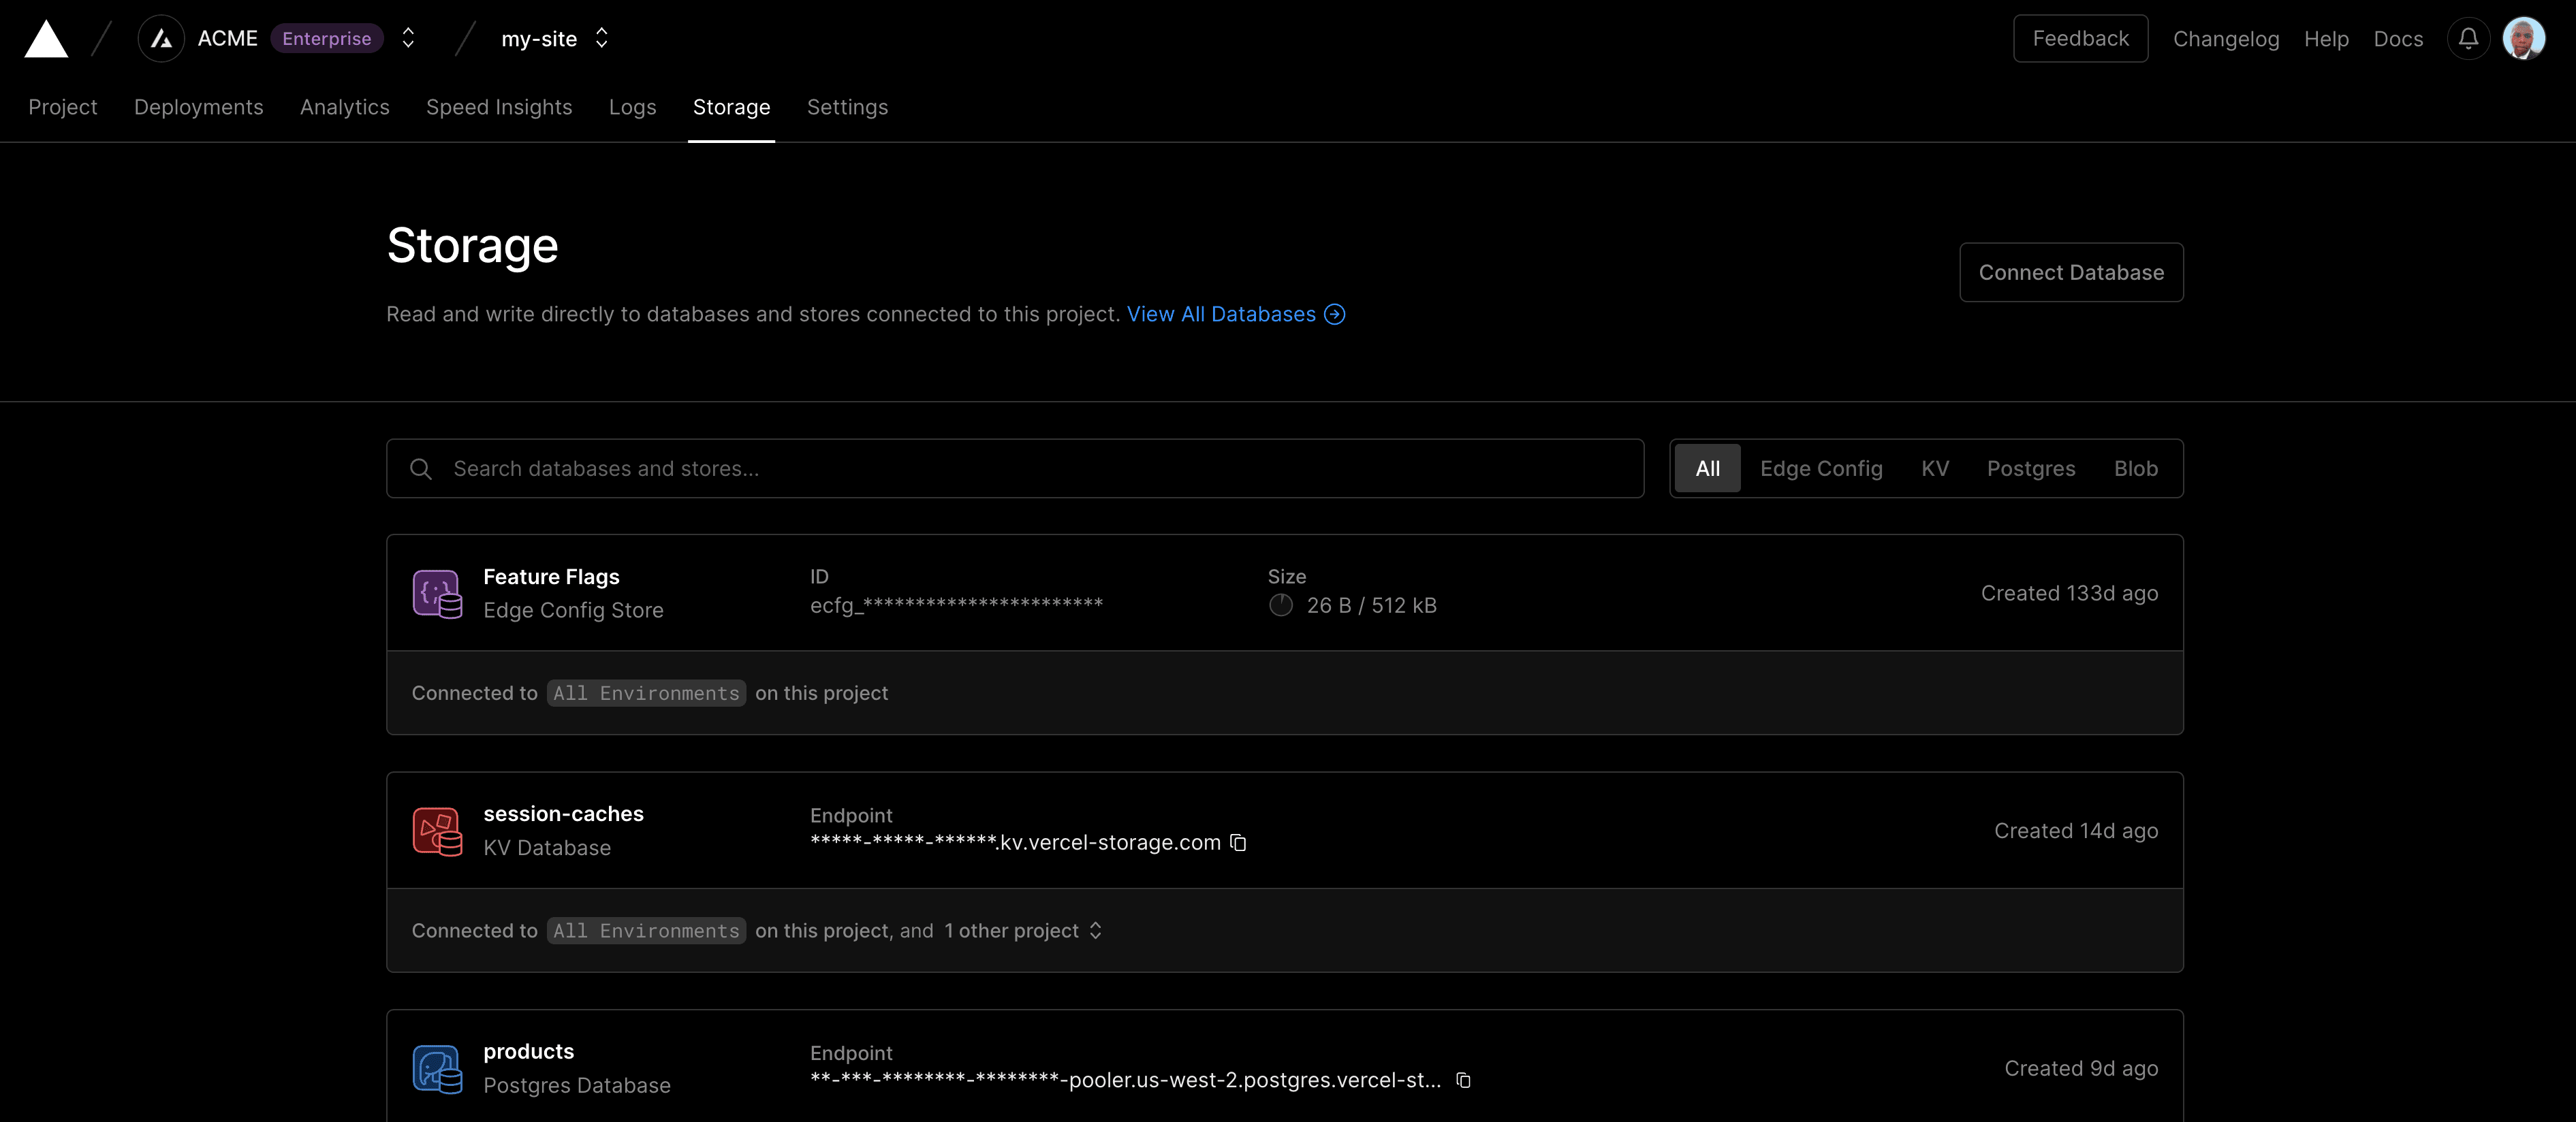
Task: Click the Vercel triangle logo
Action: pyautogui.click(x=46, y=39)
